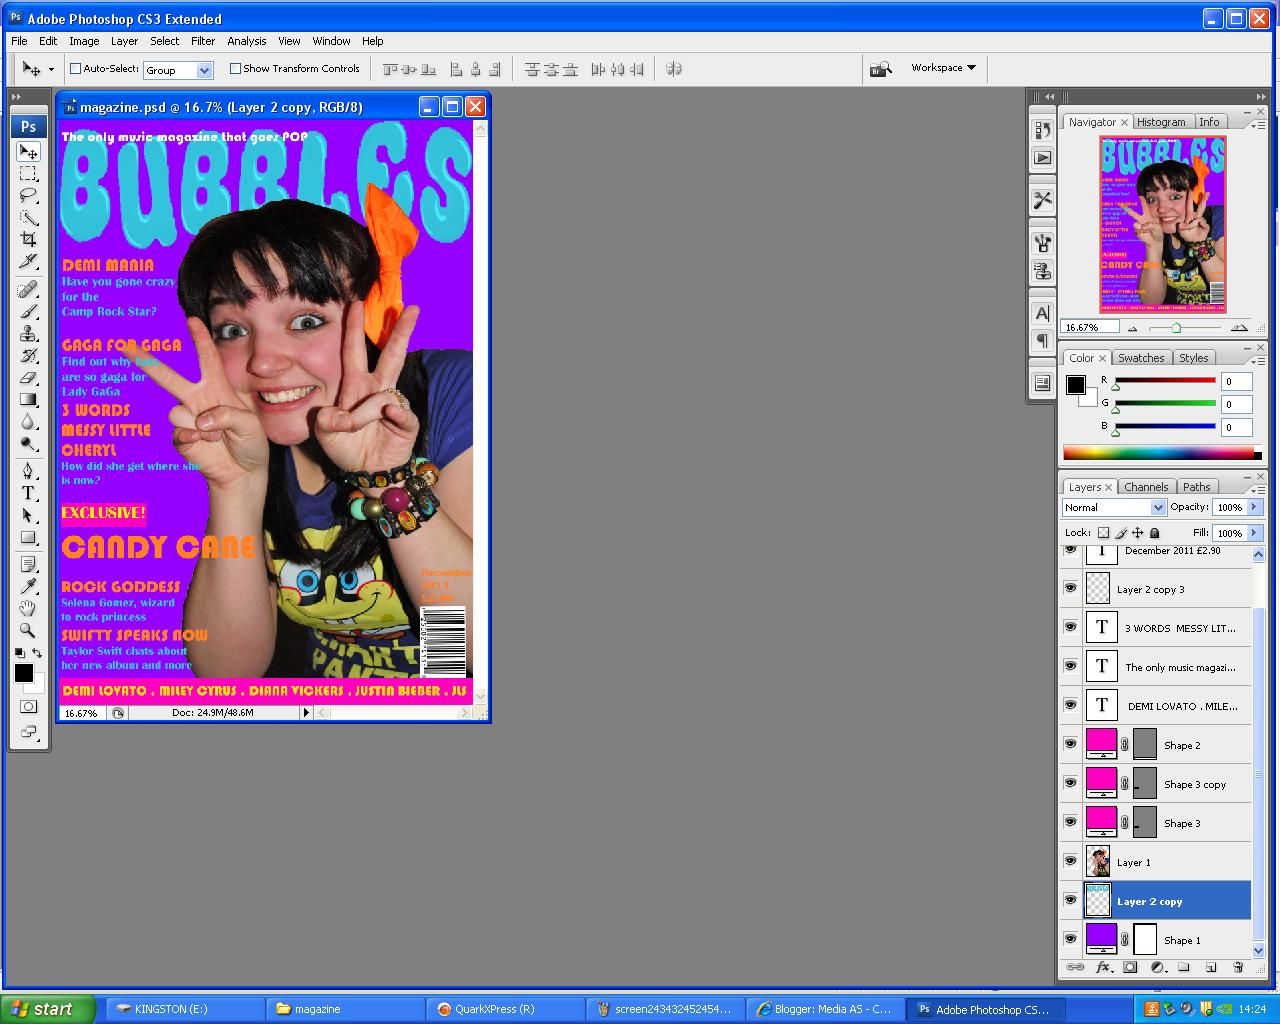1280x1024 pixels.
Task: Switch to QuarkXPress taskbar button
Action: [506, 1009]
